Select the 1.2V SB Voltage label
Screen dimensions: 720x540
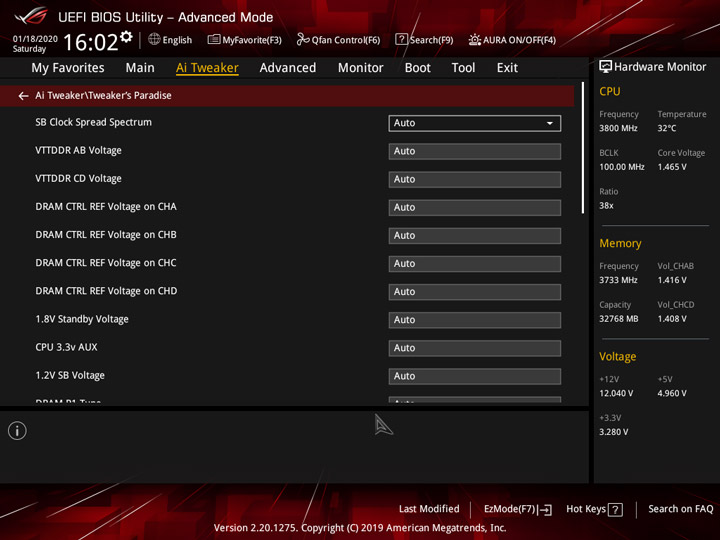(70, 376)
